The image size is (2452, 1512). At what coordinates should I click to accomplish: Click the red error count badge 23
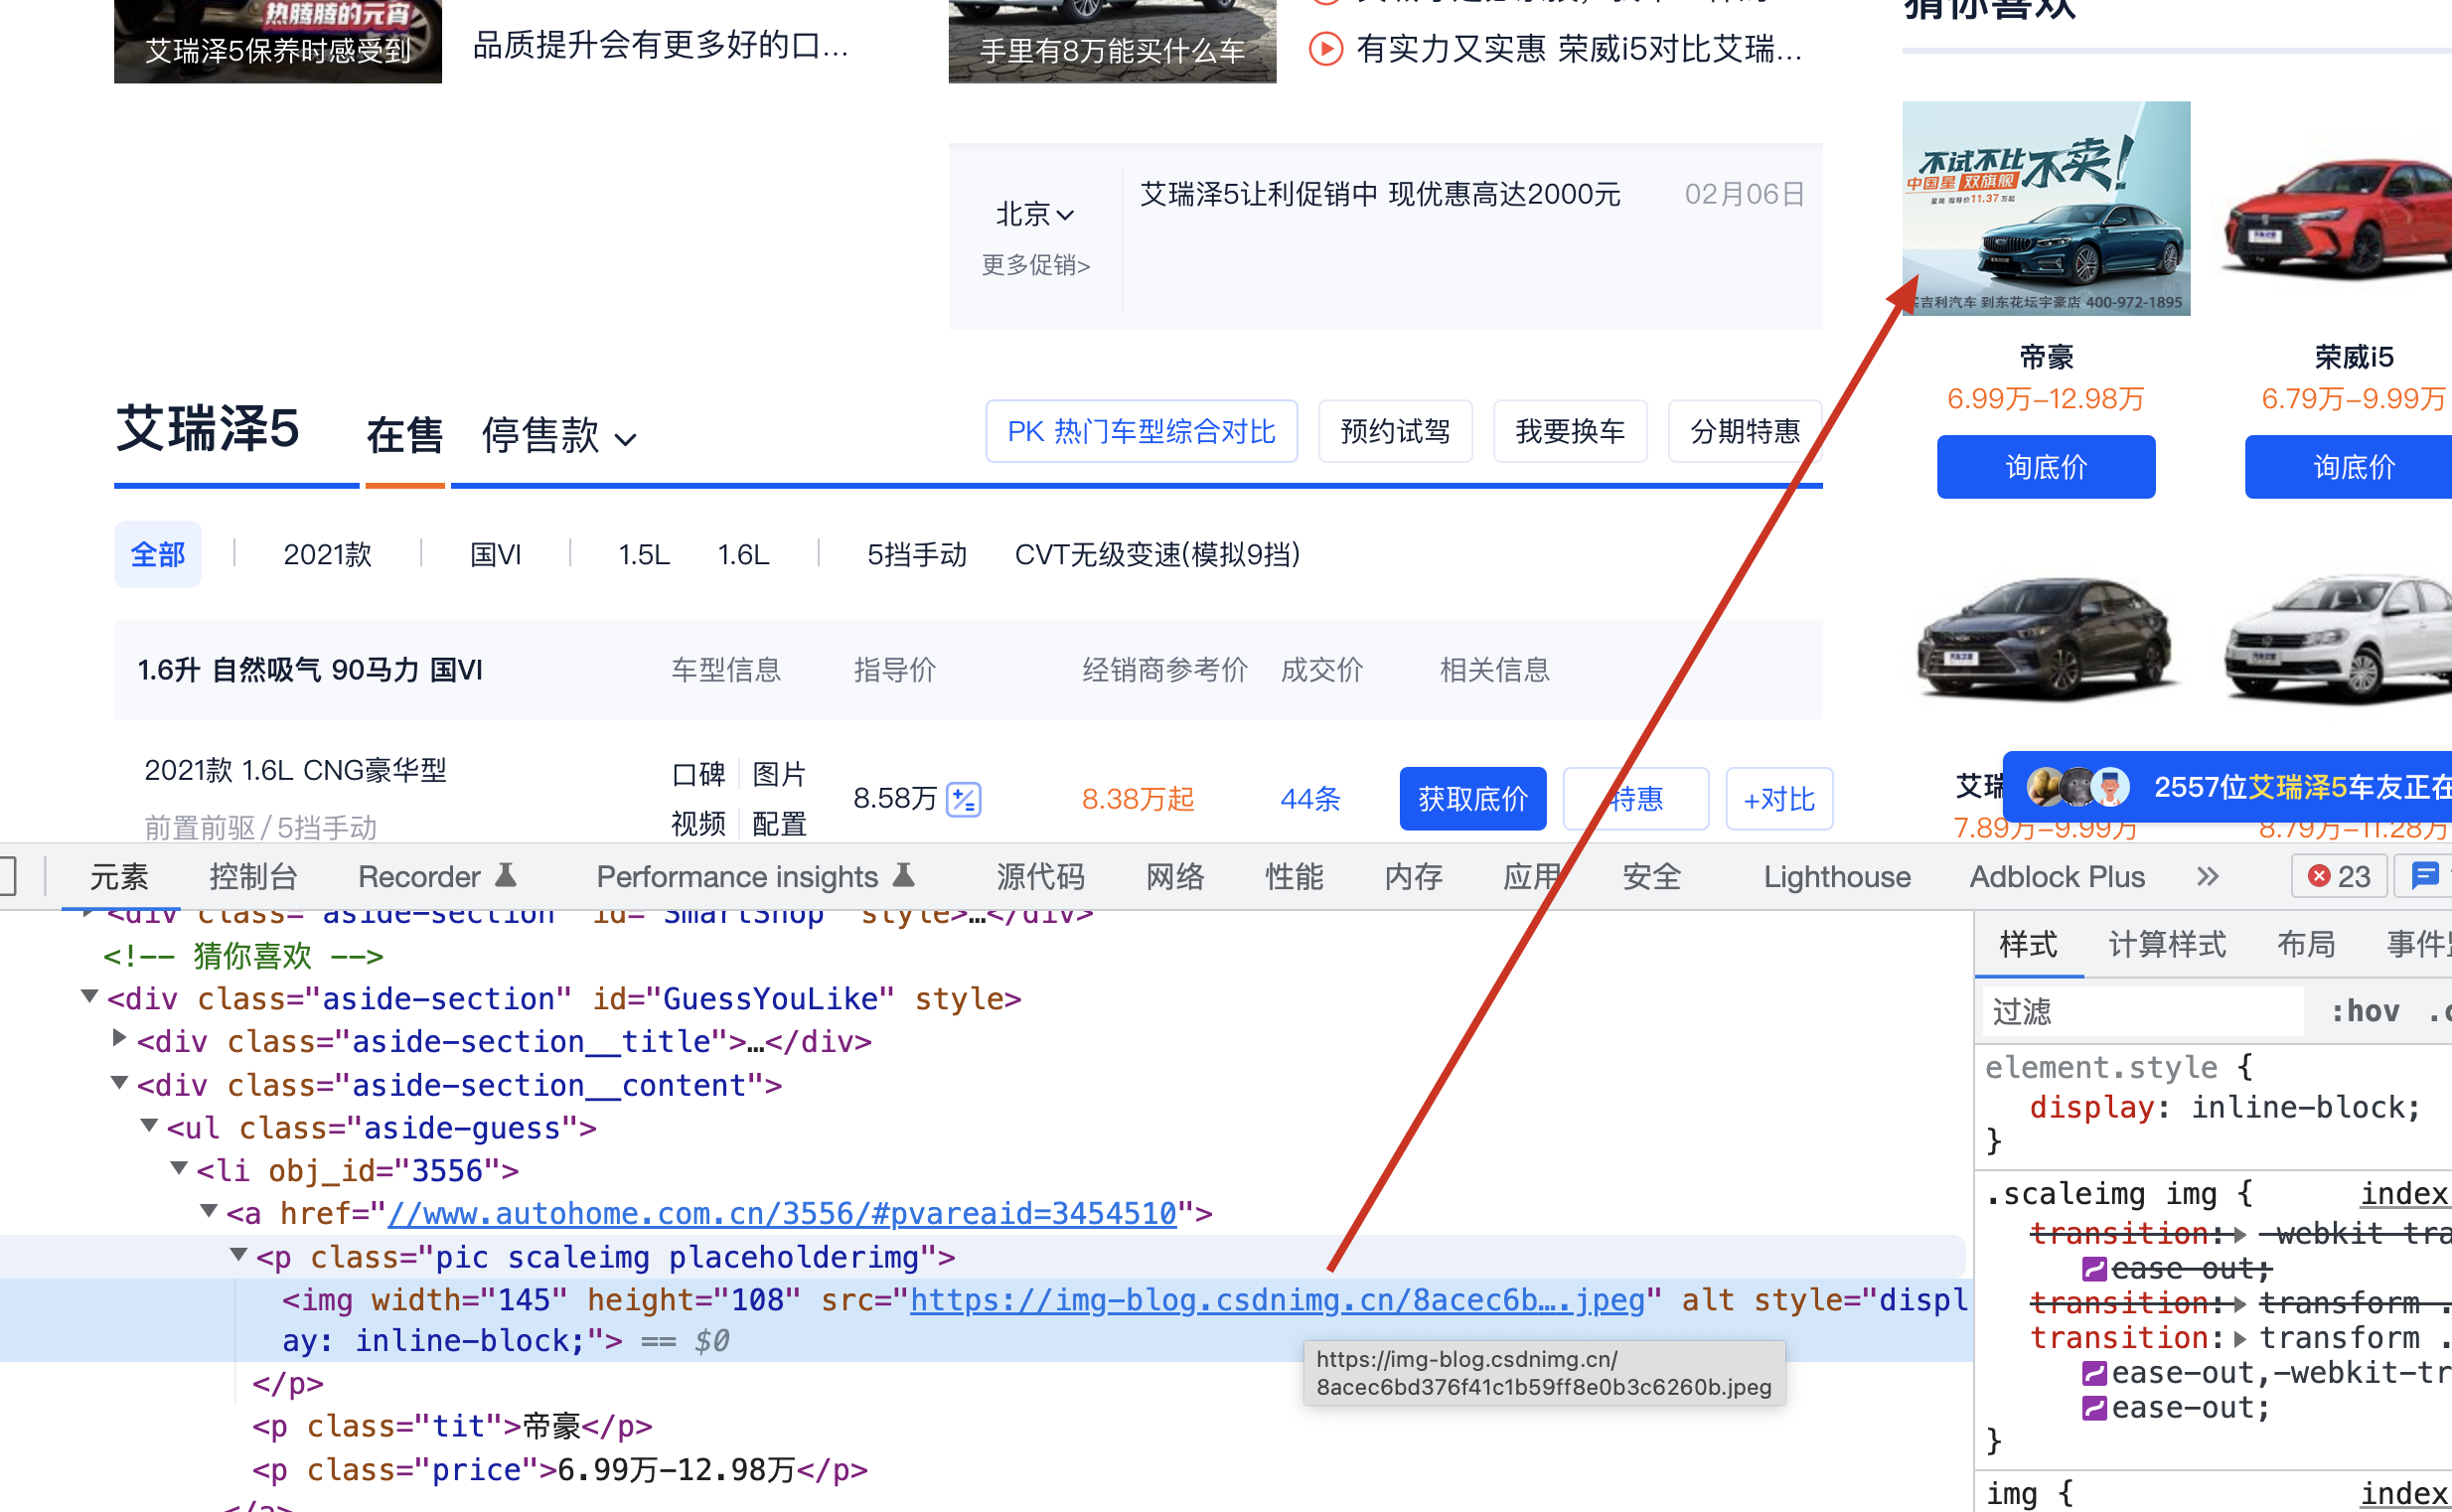coord(2338,876)
